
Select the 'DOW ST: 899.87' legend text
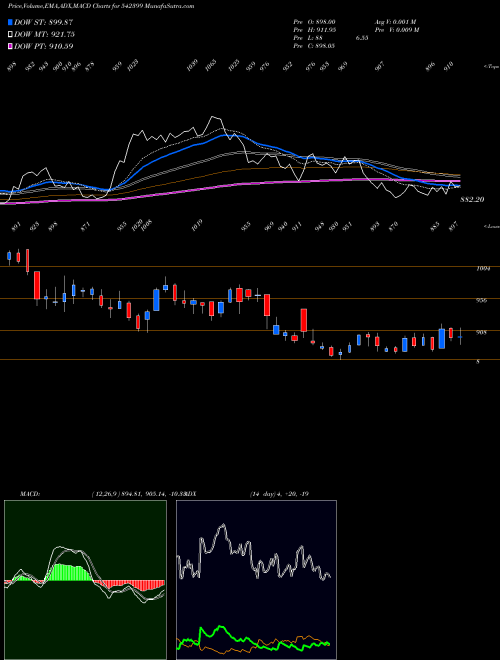(x=44, y=22)
